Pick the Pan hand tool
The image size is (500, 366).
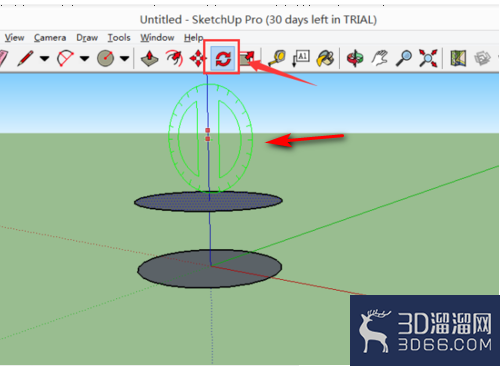[x=379, y=58]
